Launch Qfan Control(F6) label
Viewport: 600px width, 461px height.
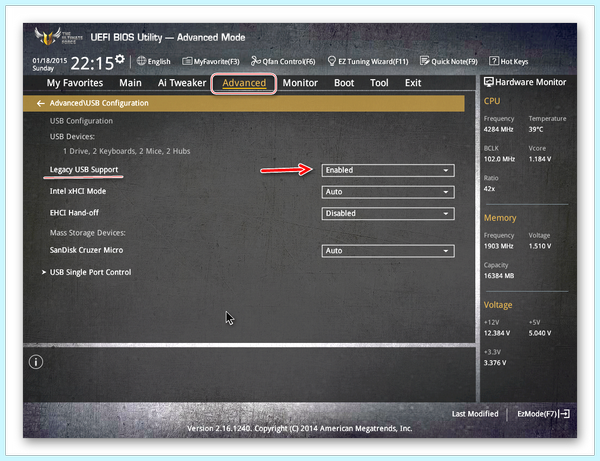(289, 62)
